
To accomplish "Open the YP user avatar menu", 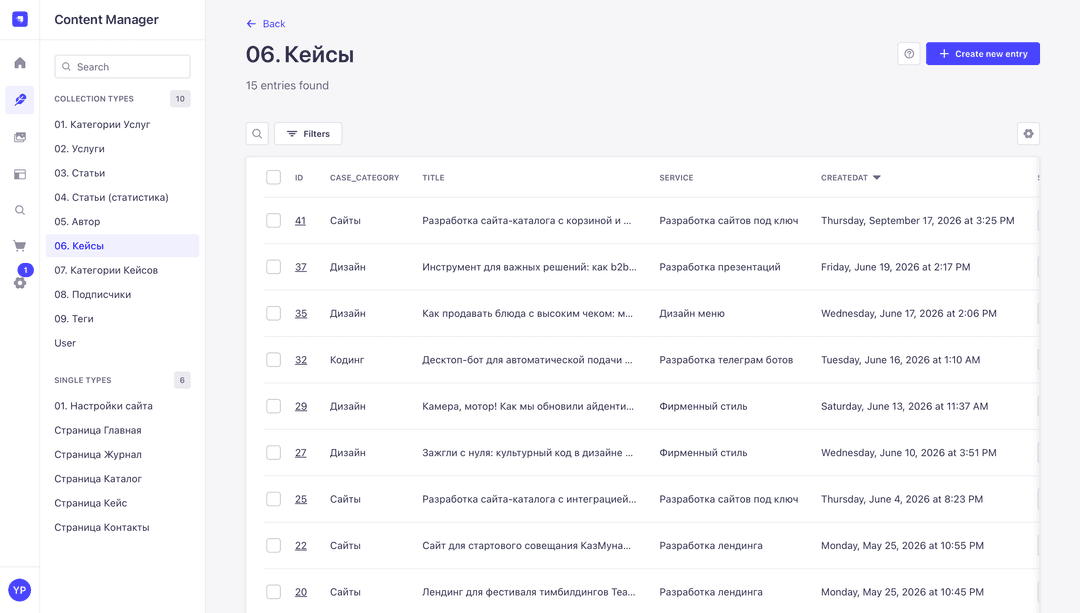I will [x=19, y=590].
